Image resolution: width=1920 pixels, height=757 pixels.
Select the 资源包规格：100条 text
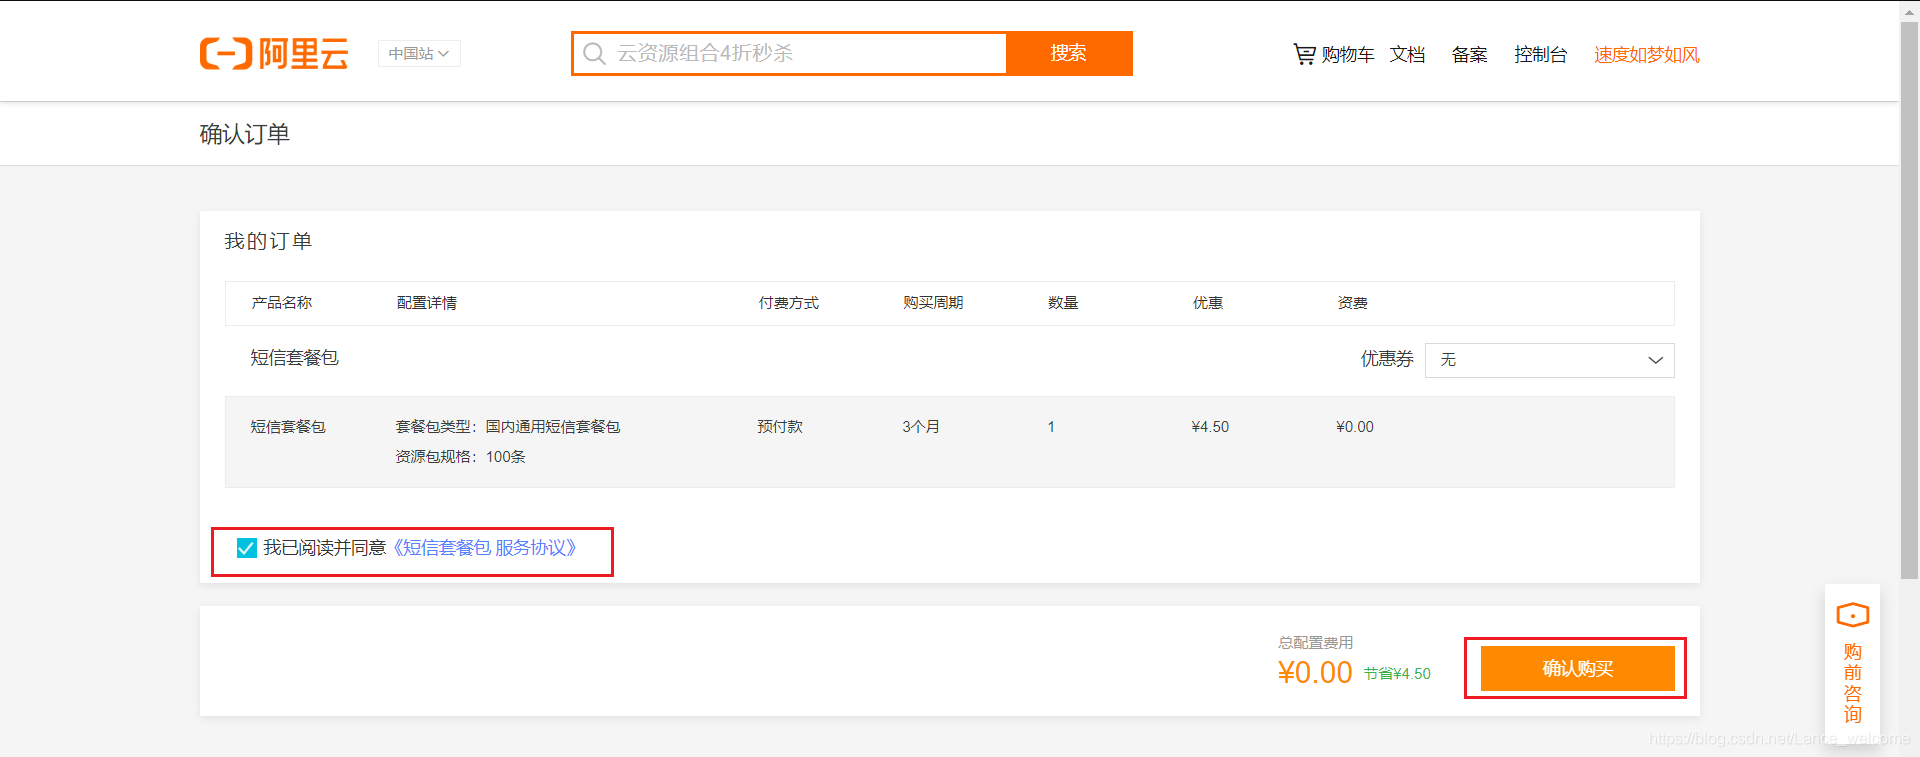point(460,457)
